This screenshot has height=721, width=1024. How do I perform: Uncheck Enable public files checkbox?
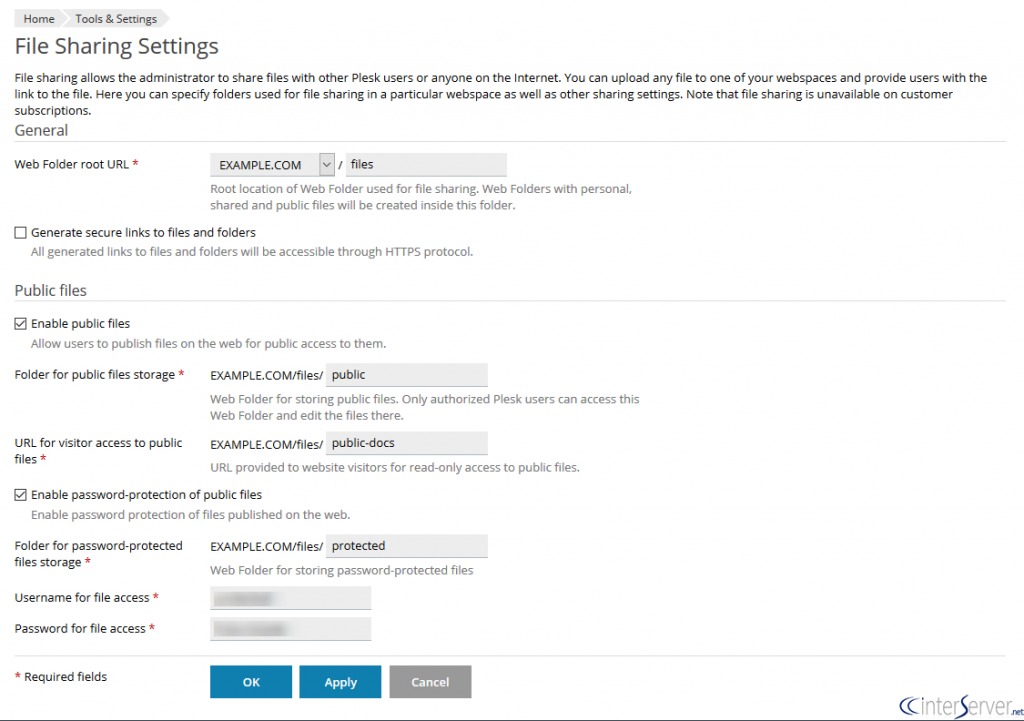(x=21, y=323)
